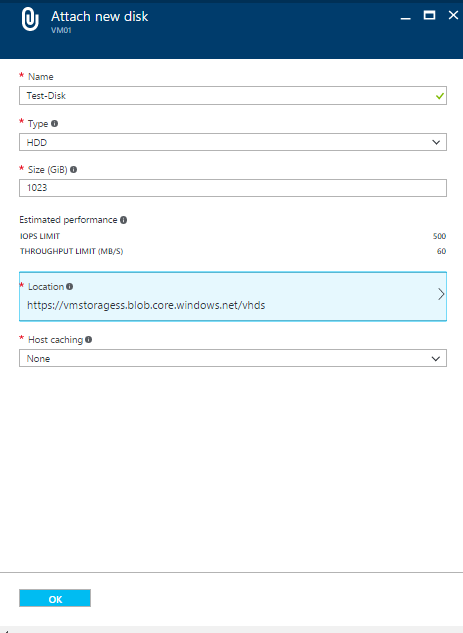The height and width of the screenshot is (633, 463).
Task: Select the vmstoragess blob storage location URL
Action: (146, 305)
